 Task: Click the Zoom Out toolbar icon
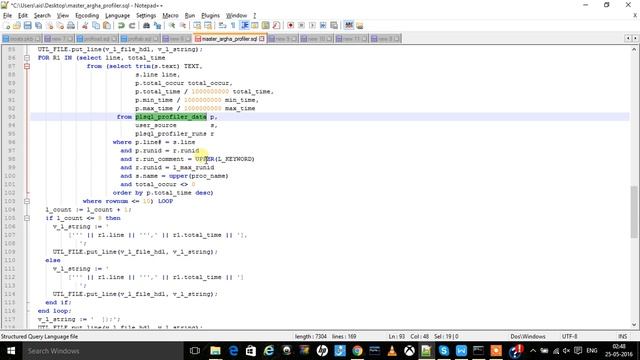coord(183,25)
